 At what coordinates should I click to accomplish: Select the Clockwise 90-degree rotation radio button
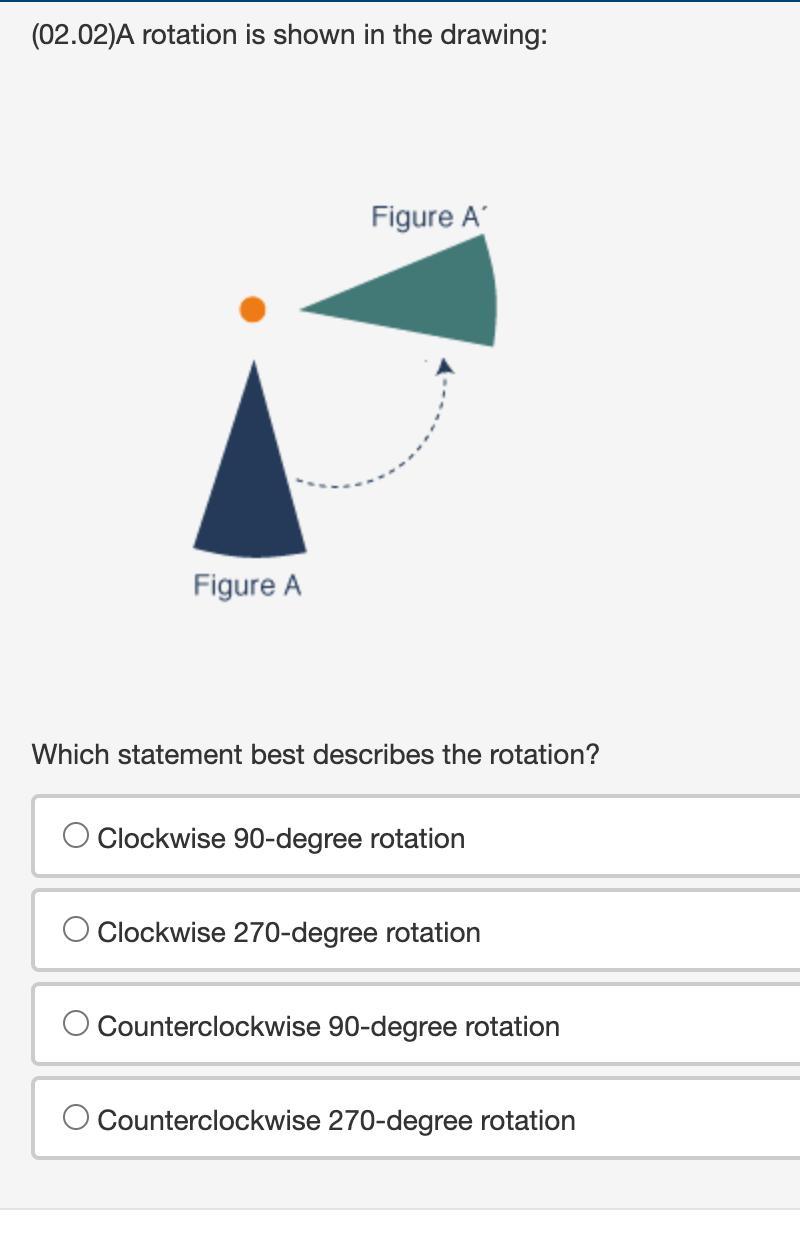point(76,836)
